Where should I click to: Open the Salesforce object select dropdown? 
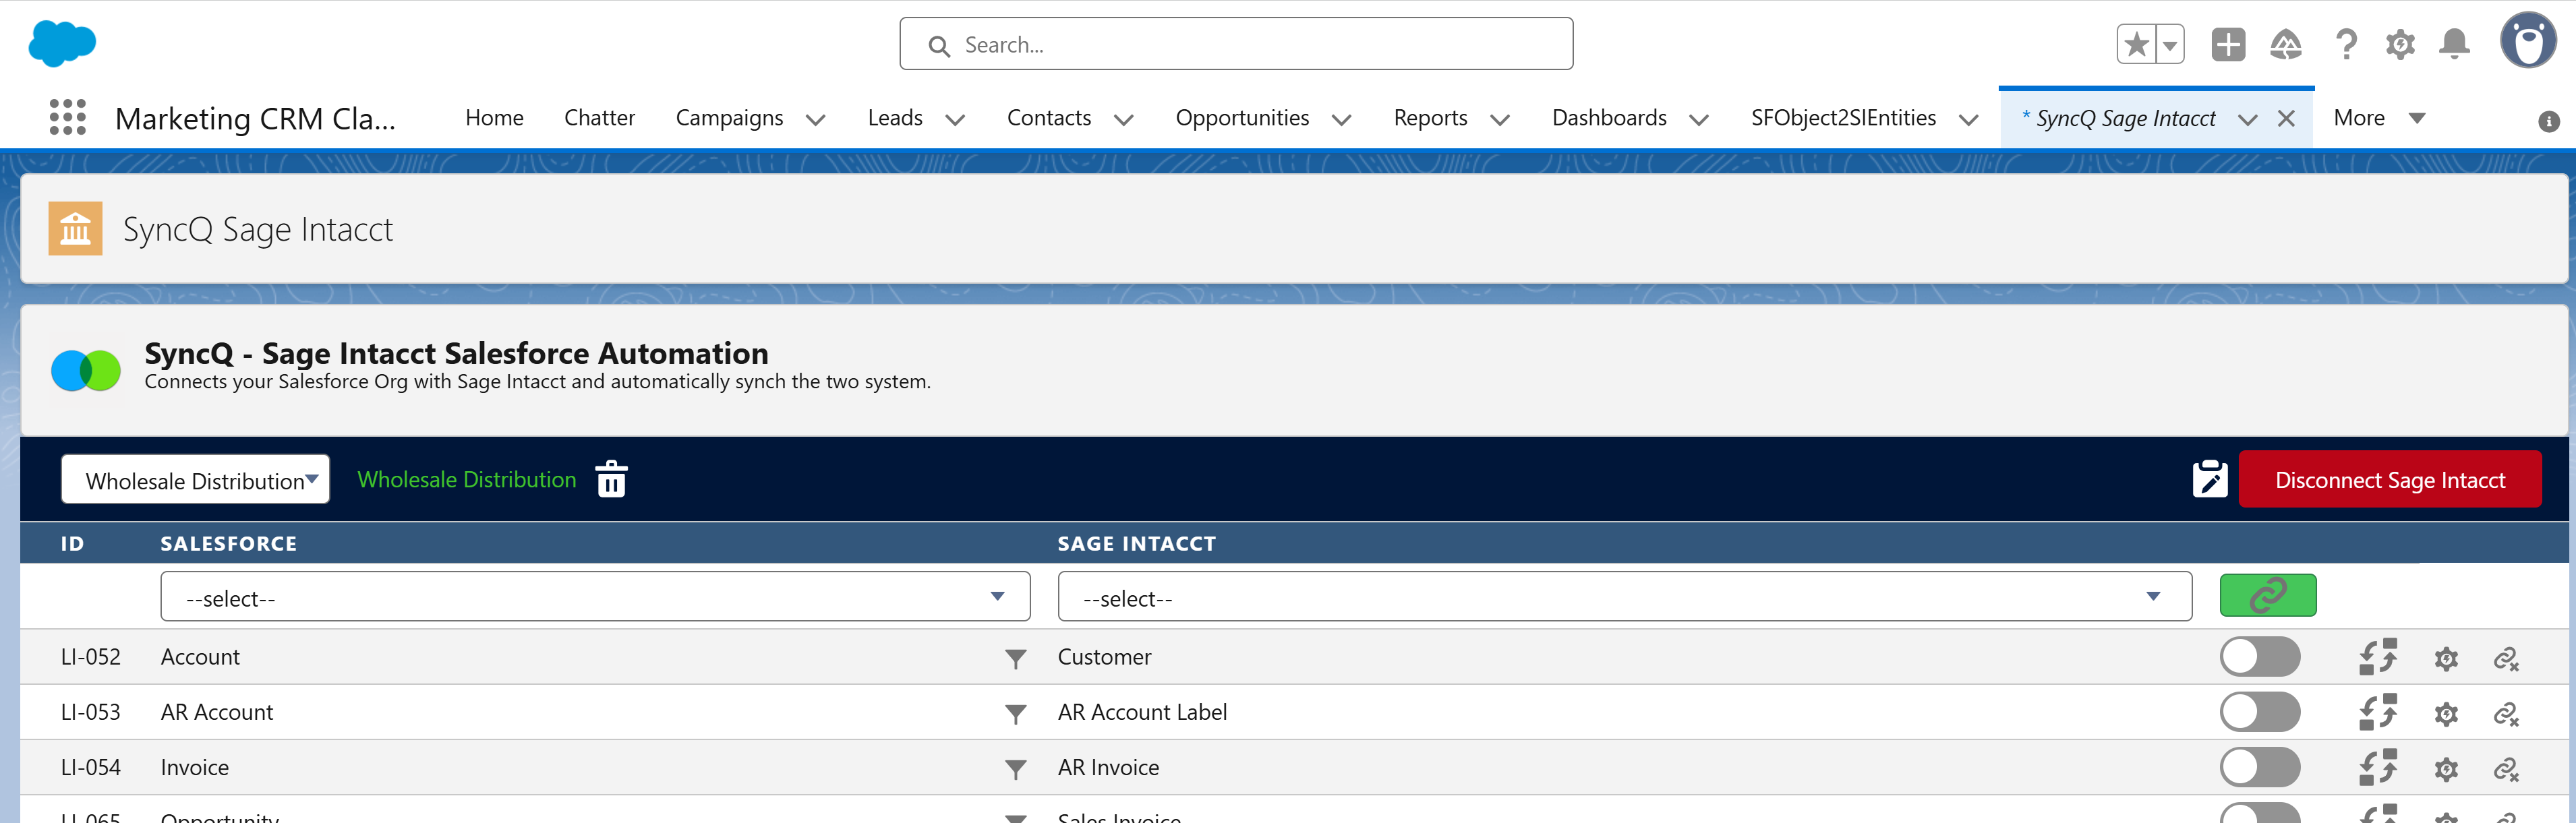(x=595, y=597)
